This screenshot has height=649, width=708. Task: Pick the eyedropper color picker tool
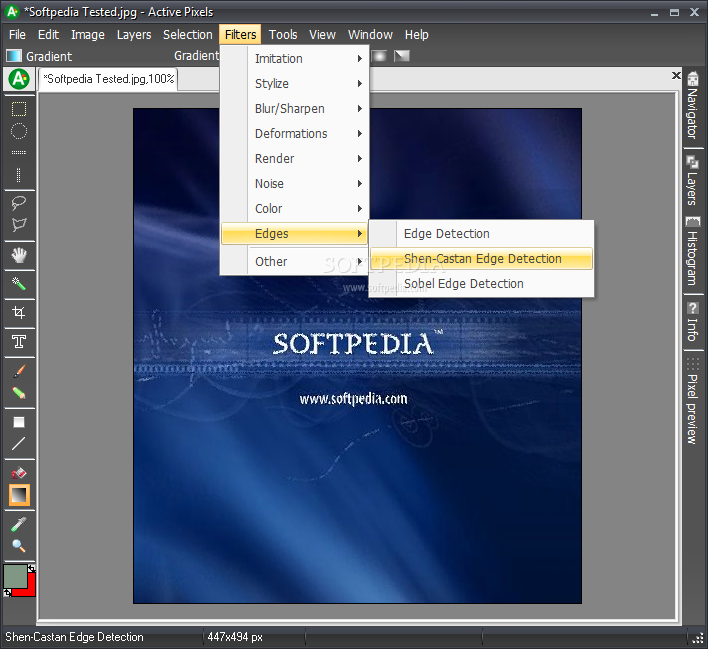coord(19,524)
